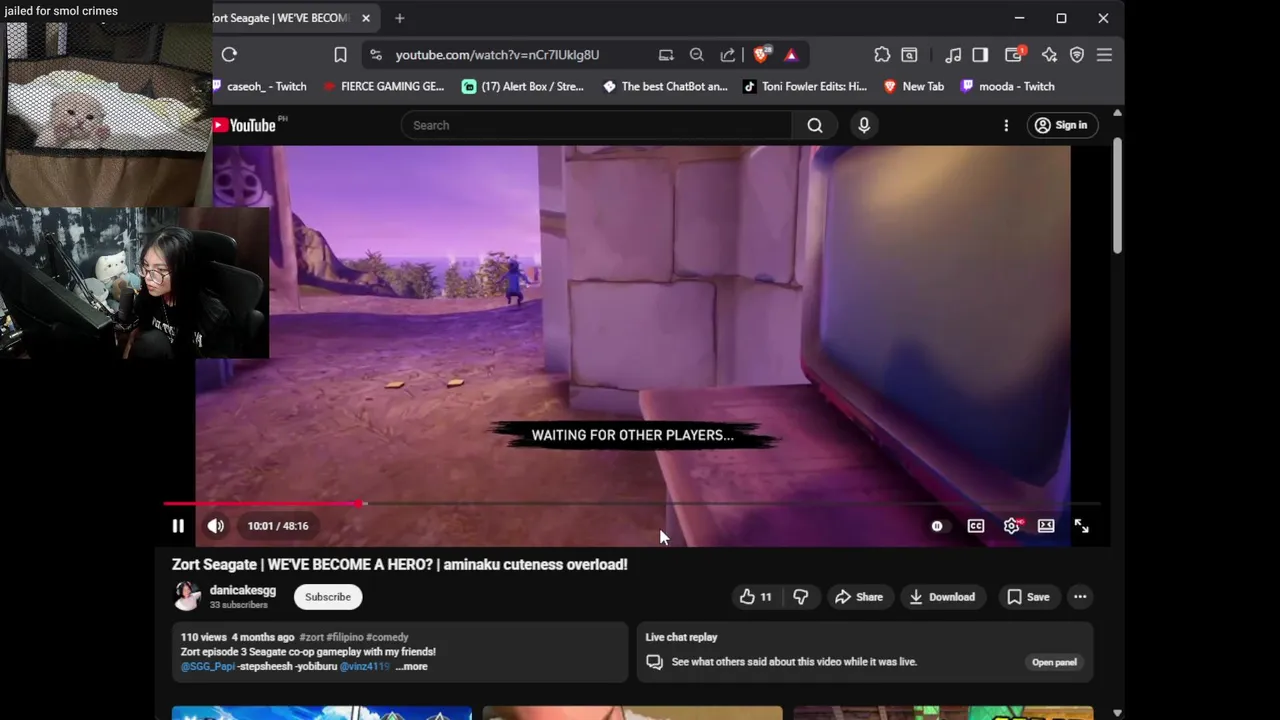Open Brave VPN shield icon
Screen dimensions: 1280x720
tap(1077, 55)
